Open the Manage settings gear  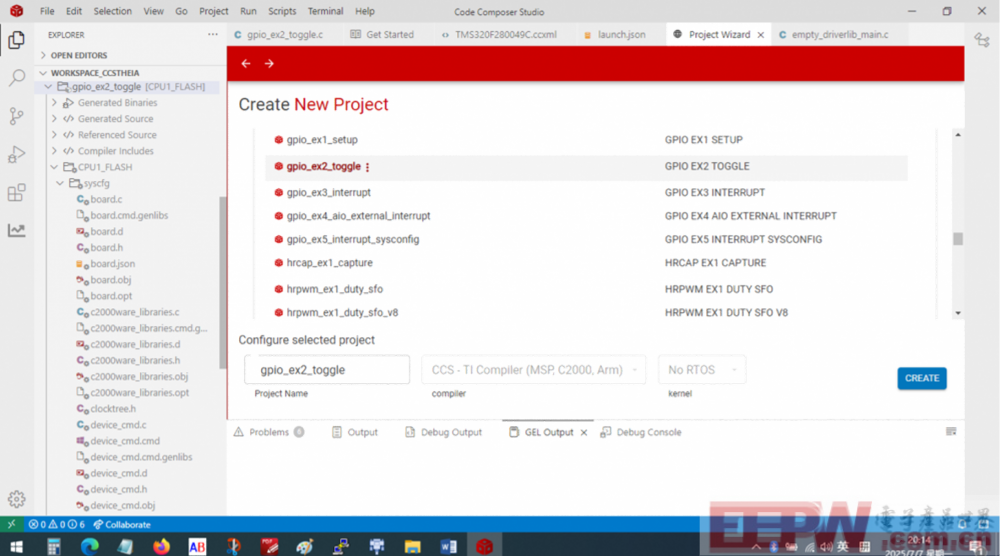pos(17,499)
